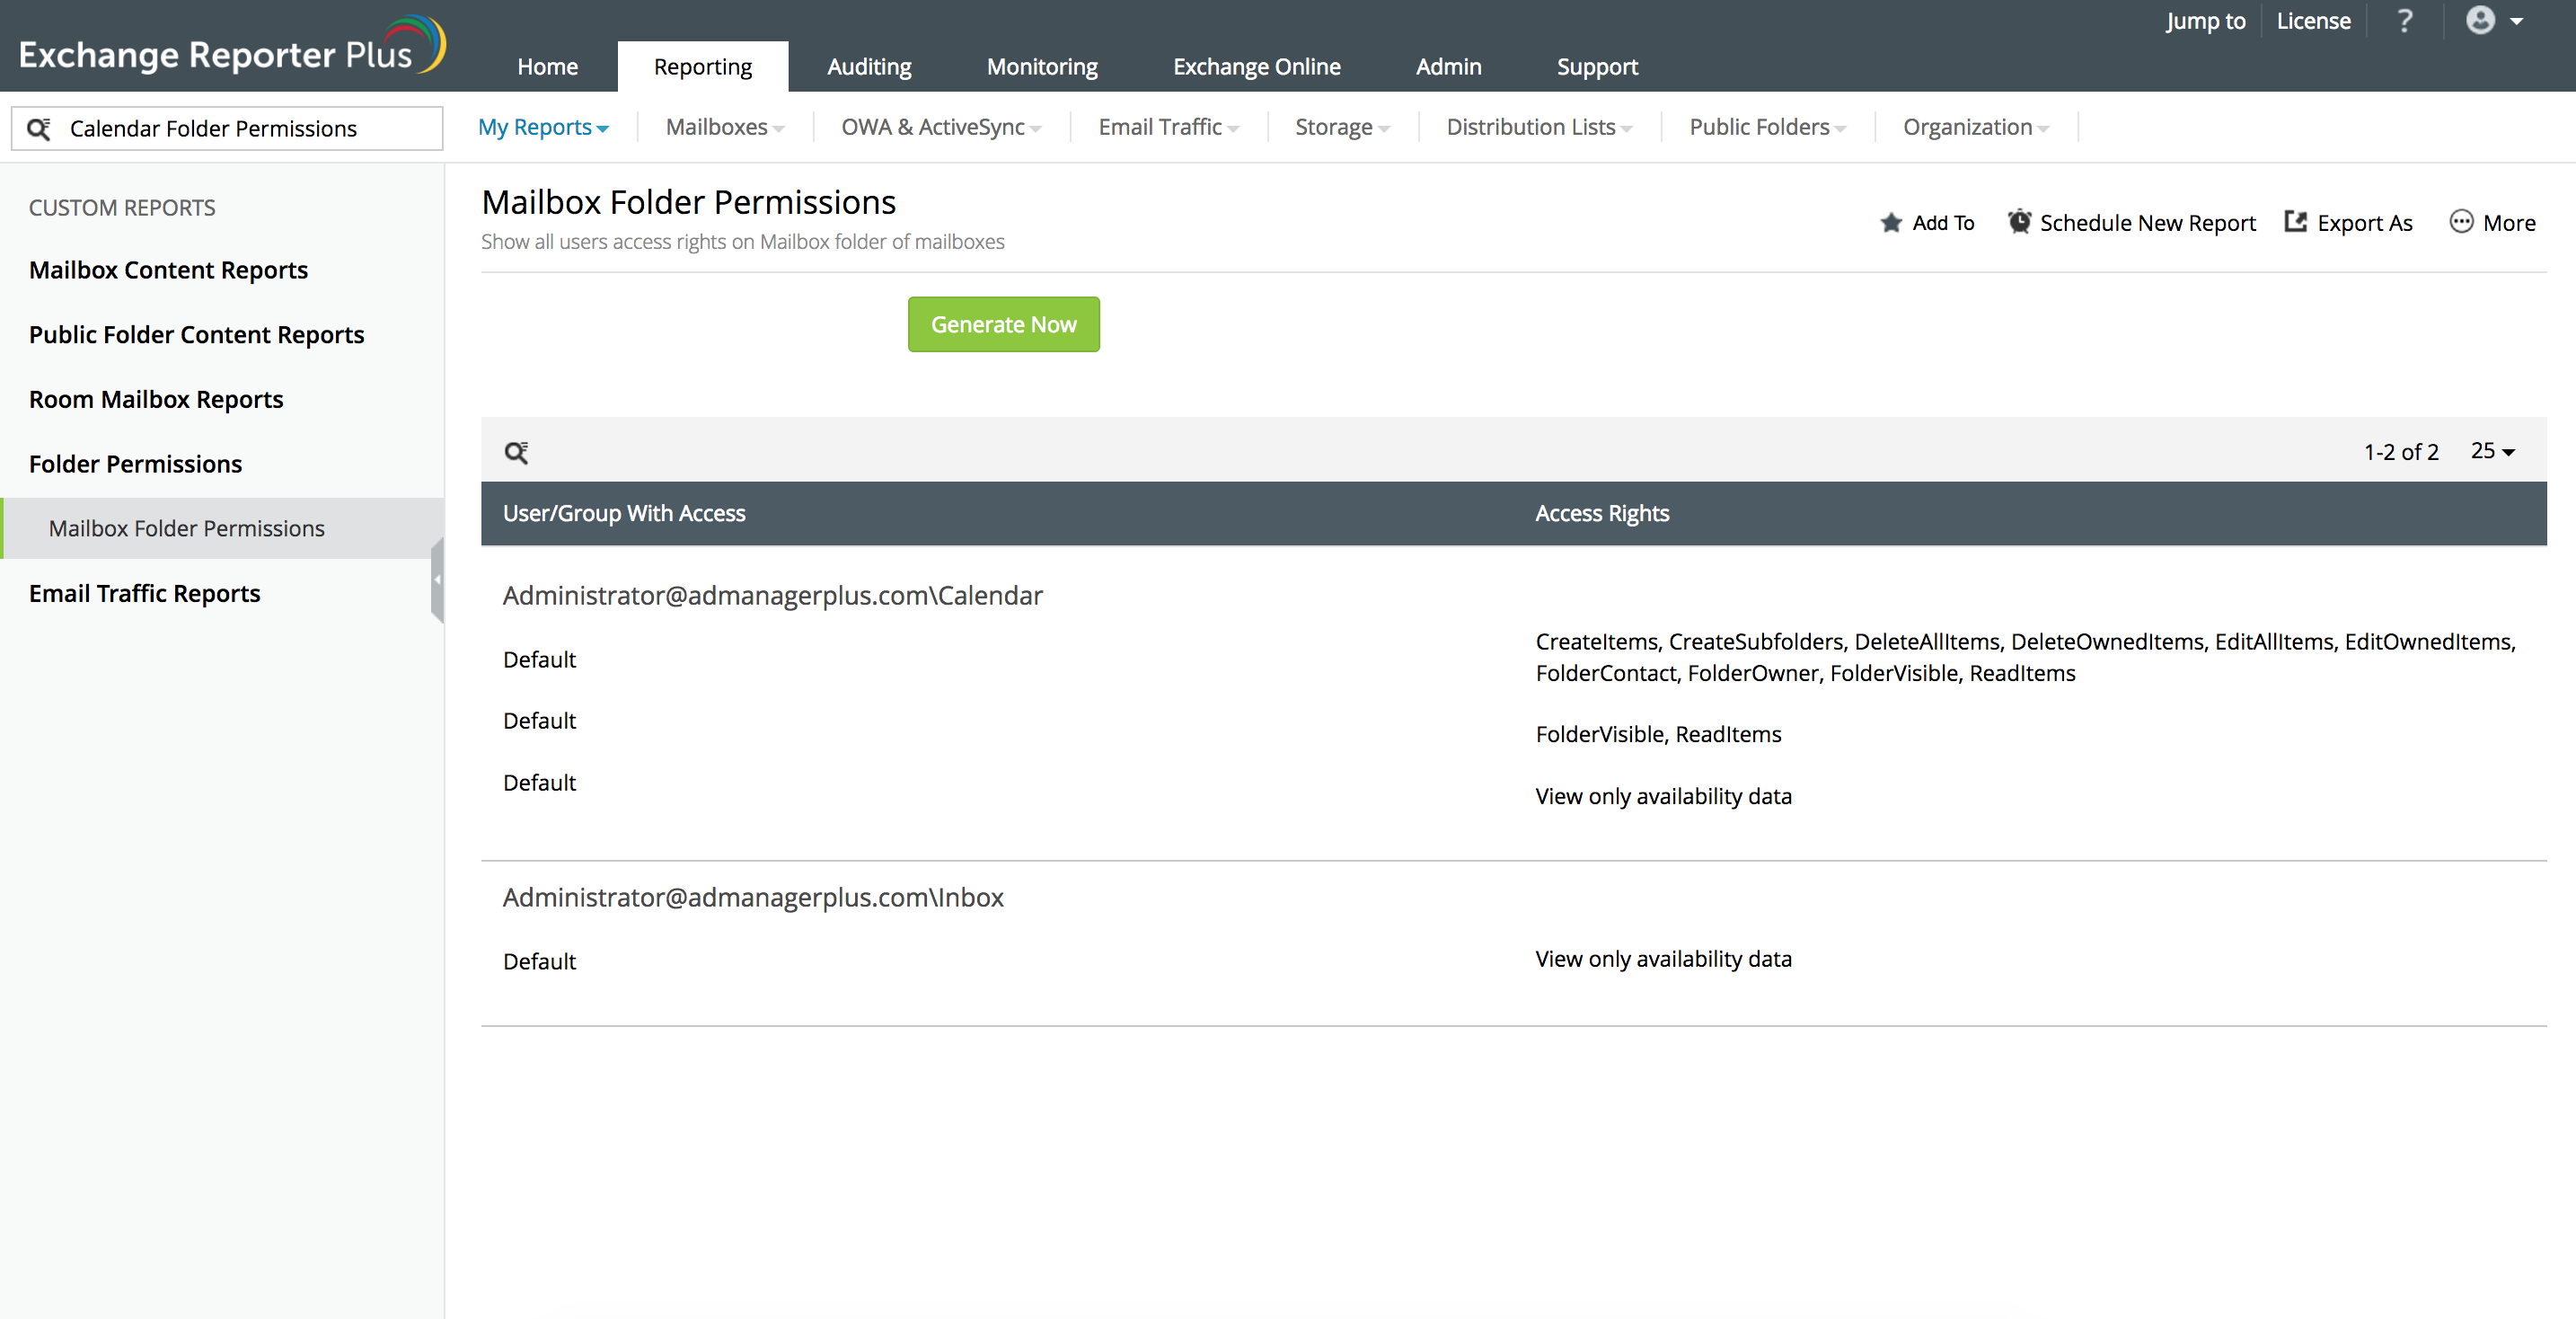
Task: Change rows per page dropdown showing 25
Action: click(2492, 452)
